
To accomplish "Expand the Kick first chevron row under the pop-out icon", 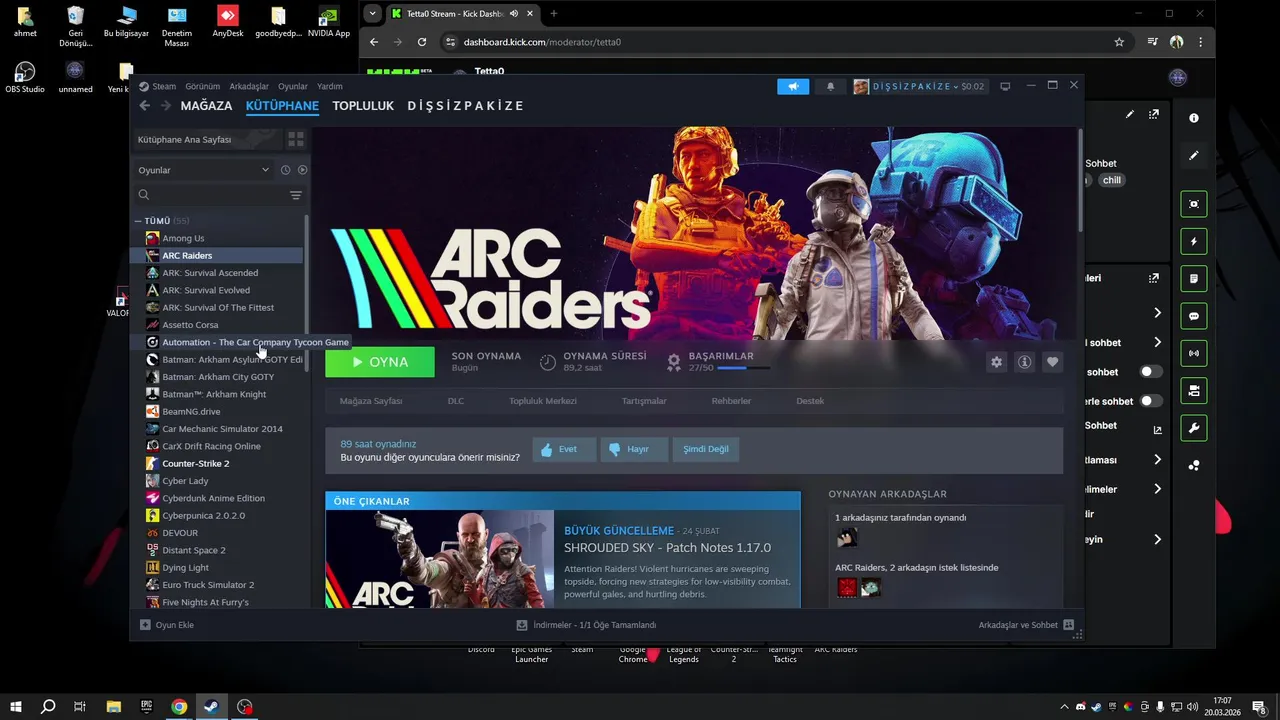I will (x=1157, y=313).
